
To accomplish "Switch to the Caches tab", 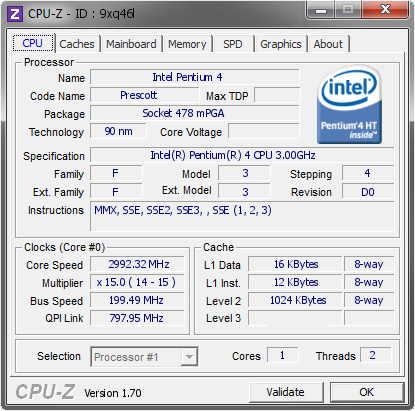I will pyautogui.click(x=77, y=44).
